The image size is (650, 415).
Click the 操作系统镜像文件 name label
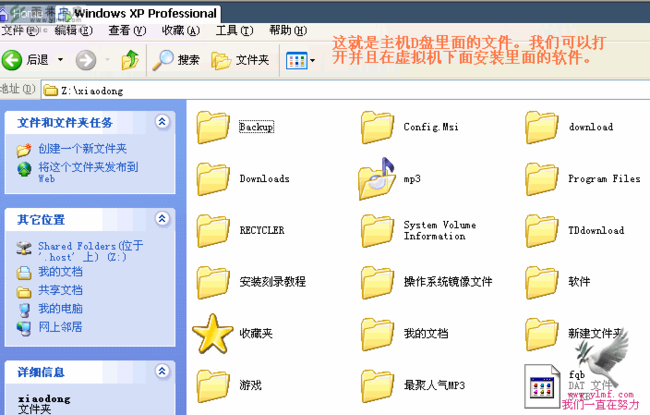click(x=448, y=282)
